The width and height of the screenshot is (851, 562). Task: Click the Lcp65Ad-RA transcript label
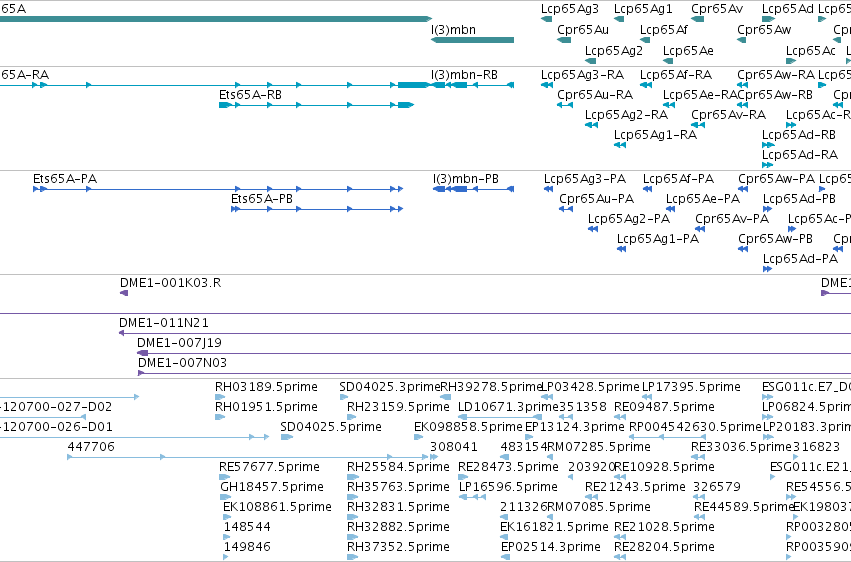(x=800, y=155)
